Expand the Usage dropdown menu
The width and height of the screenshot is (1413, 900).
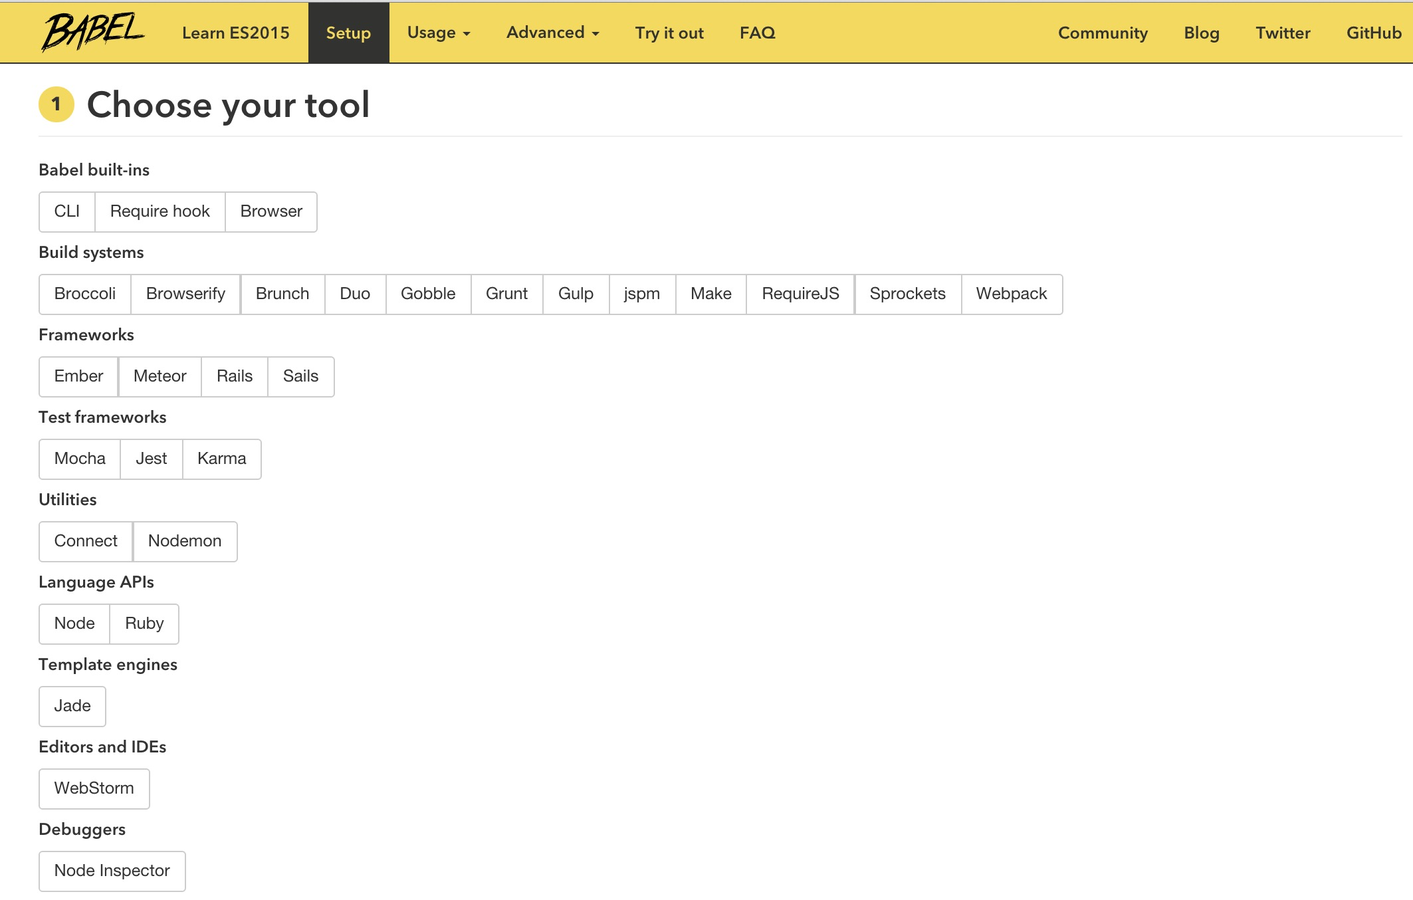pos(438,33)
